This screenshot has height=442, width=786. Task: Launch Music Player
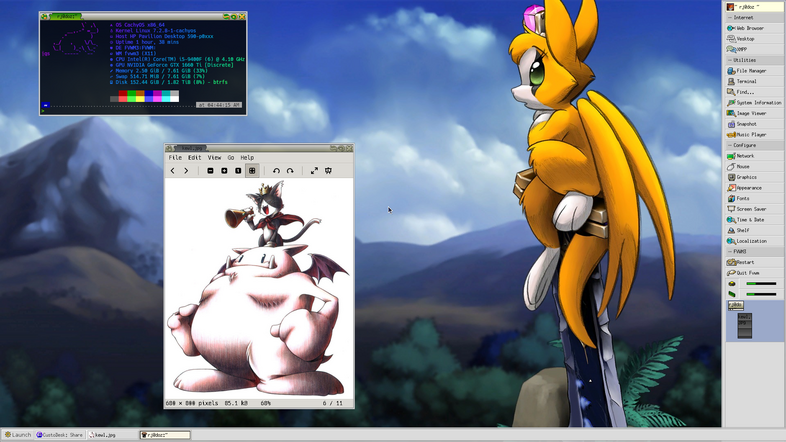(x=754, y=134)
